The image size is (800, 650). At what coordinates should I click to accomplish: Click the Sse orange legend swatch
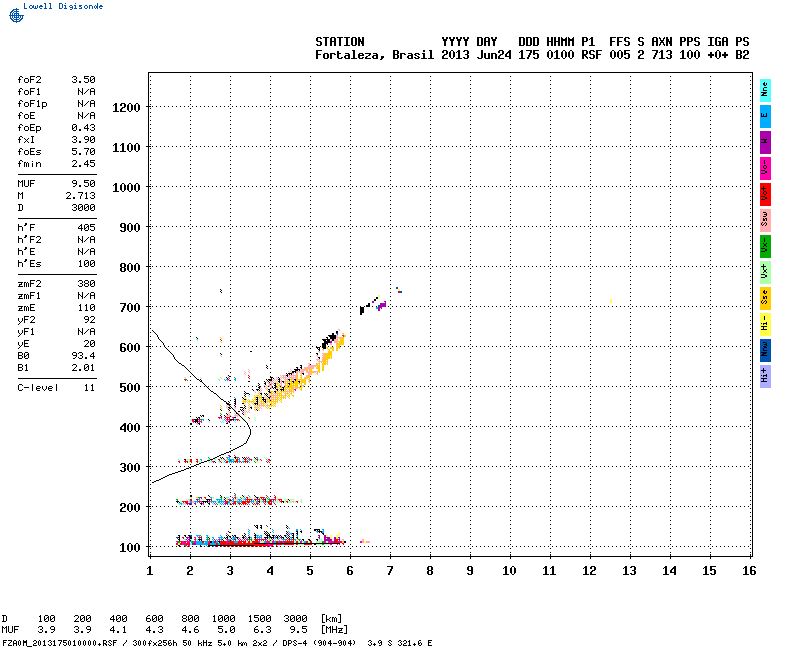pos(765,298)
